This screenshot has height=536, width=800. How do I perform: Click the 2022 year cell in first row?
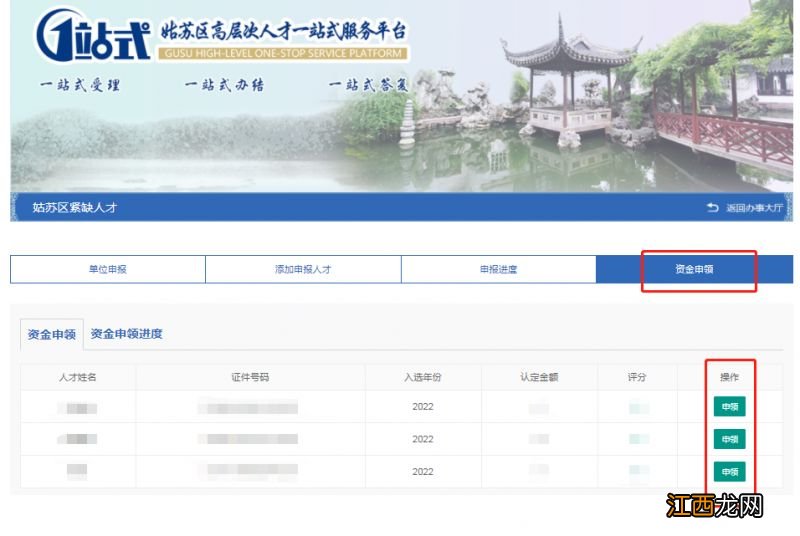(423, 406)
